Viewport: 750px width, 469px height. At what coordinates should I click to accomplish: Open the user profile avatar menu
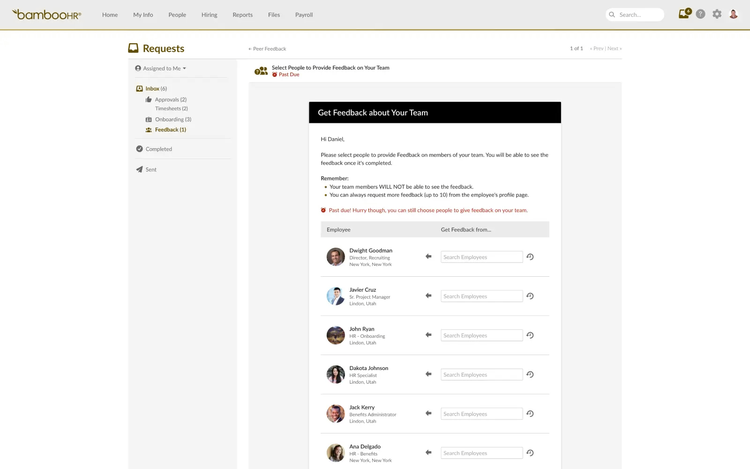tap(733, 14)
